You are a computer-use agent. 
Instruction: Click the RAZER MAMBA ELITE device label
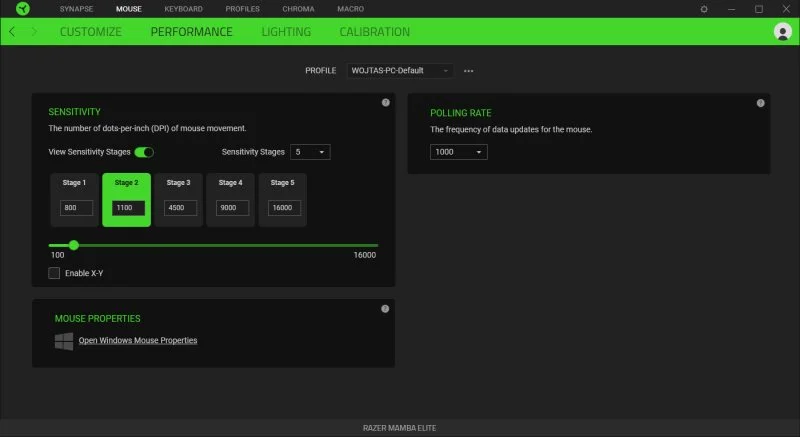click(x=399, y=428)
